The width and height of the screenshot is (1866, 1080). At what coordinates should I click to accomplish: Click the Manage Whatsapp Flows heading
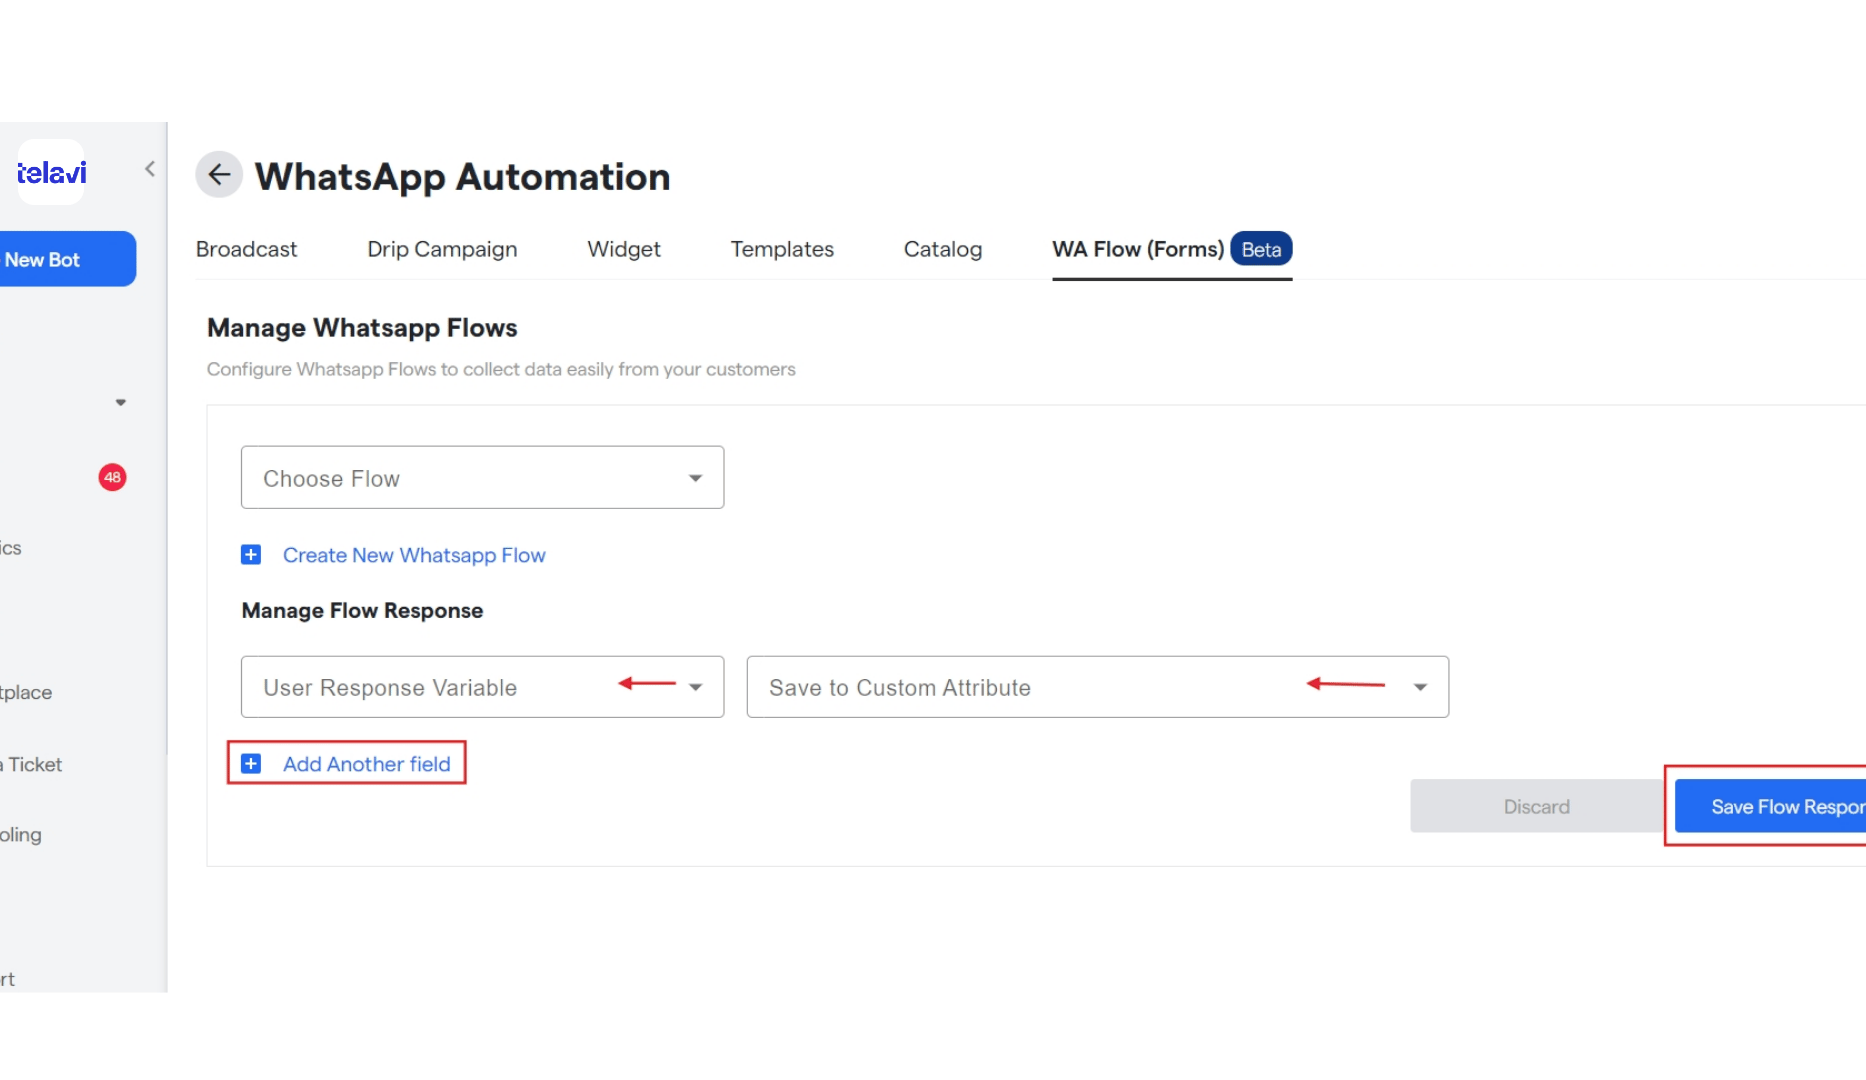(362, 328)
